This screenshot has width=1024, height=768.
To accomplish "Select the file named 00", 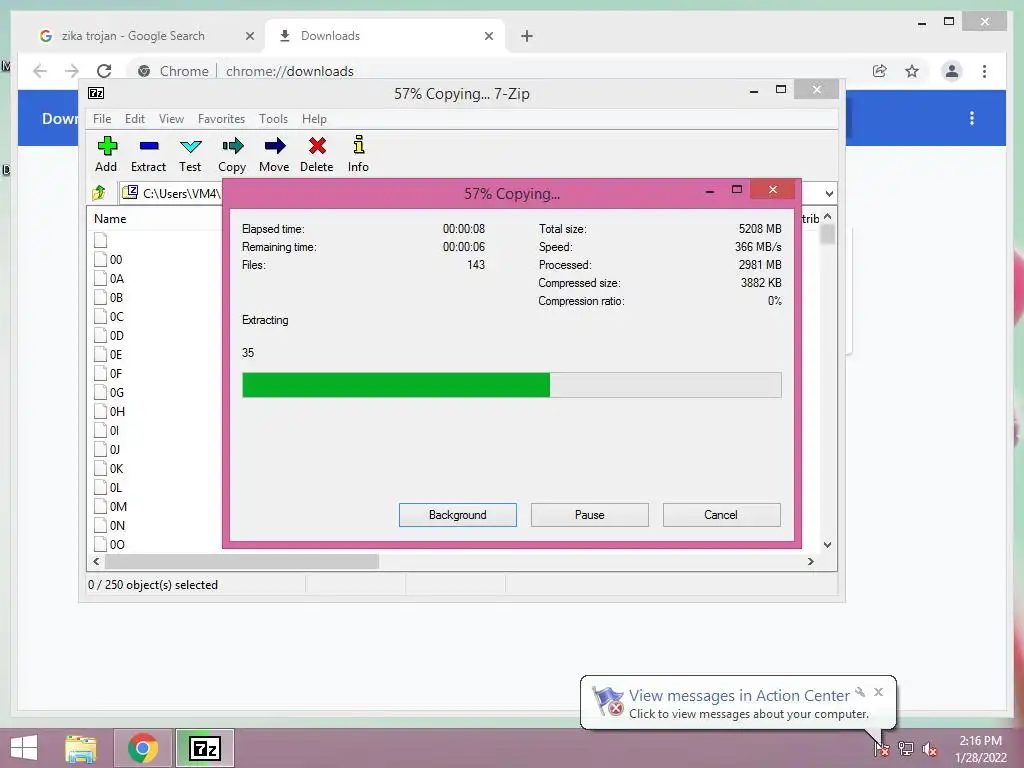I will [x=116, y=259].
